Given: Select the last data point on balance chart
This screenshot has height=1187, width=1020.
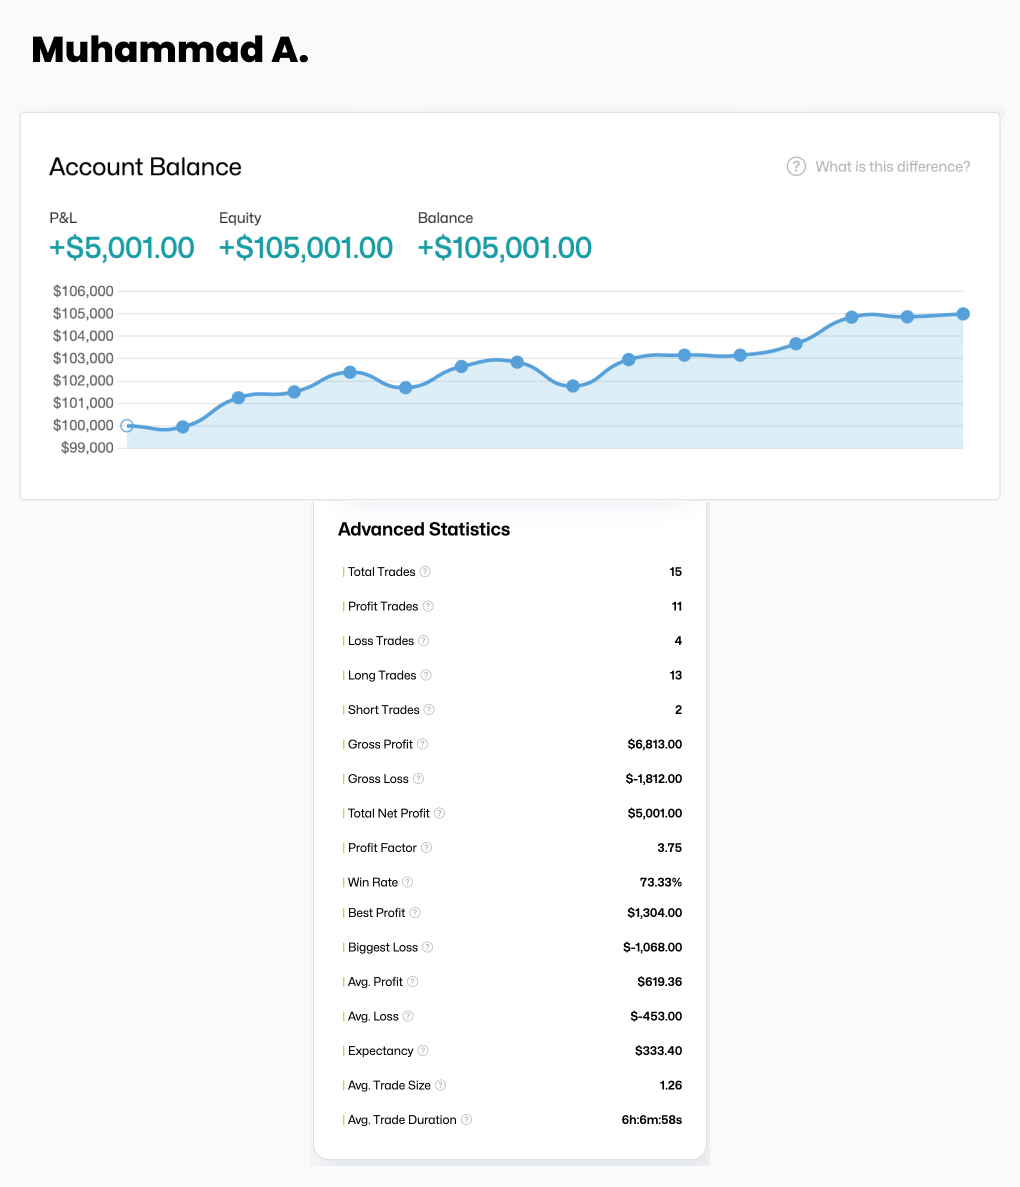Looking at the screenshot, I should [x=963, y=314].
